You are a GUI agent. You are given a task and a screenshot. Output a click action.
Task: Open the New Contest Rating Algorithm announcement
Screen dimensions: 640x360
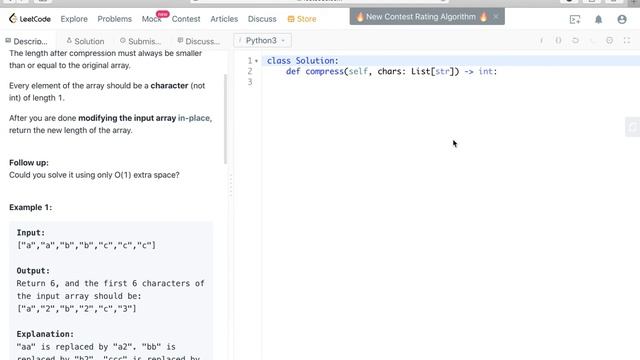pos(421,17)
